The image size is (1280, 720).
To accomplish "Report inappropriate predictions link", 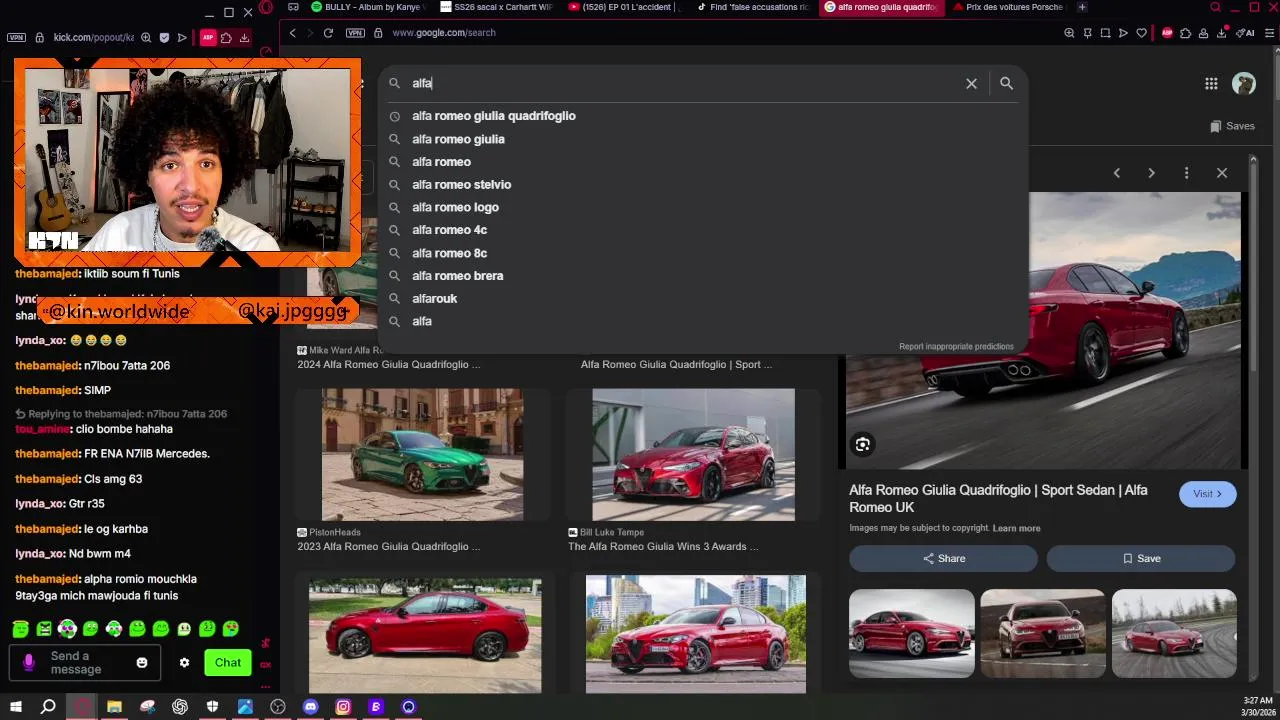I will tap(956, 347).
